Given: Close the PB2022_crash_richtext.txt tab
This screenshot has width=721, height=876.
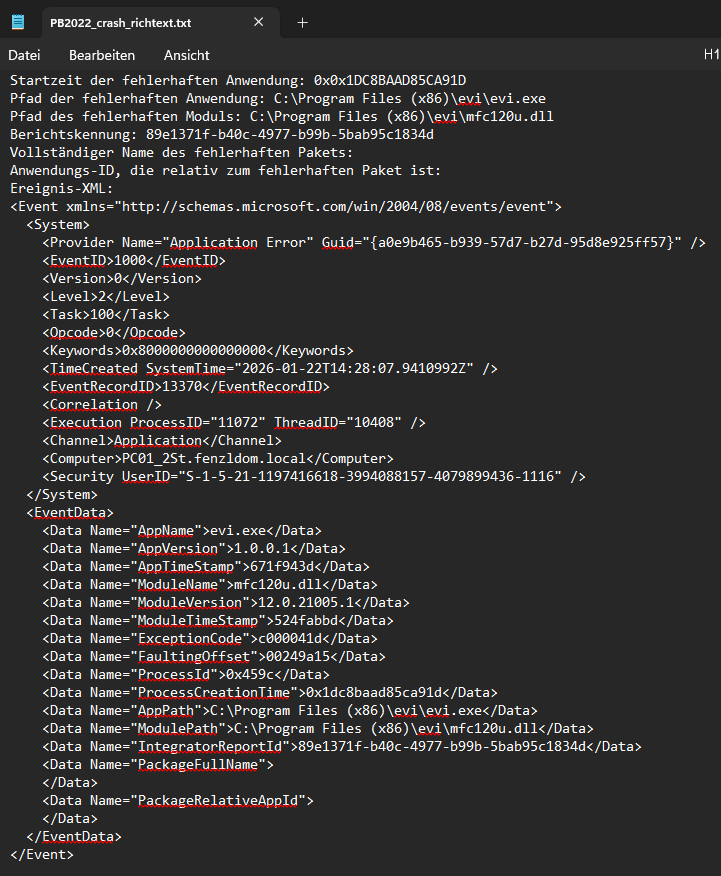Looking at the screenshot, I should [259, 22].
